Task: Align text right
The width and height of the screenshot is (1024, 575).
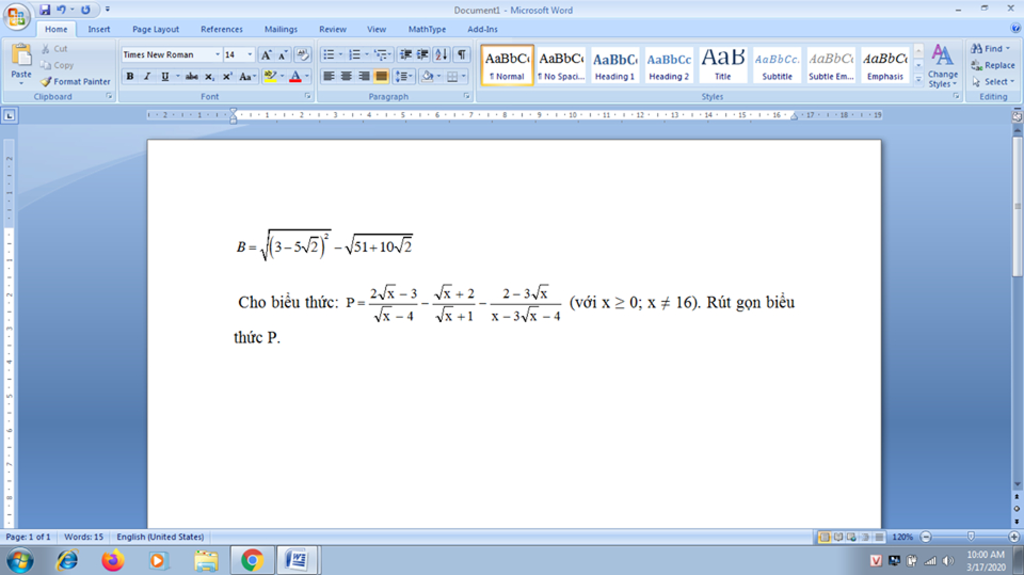Action: click(x=364, y=76)
